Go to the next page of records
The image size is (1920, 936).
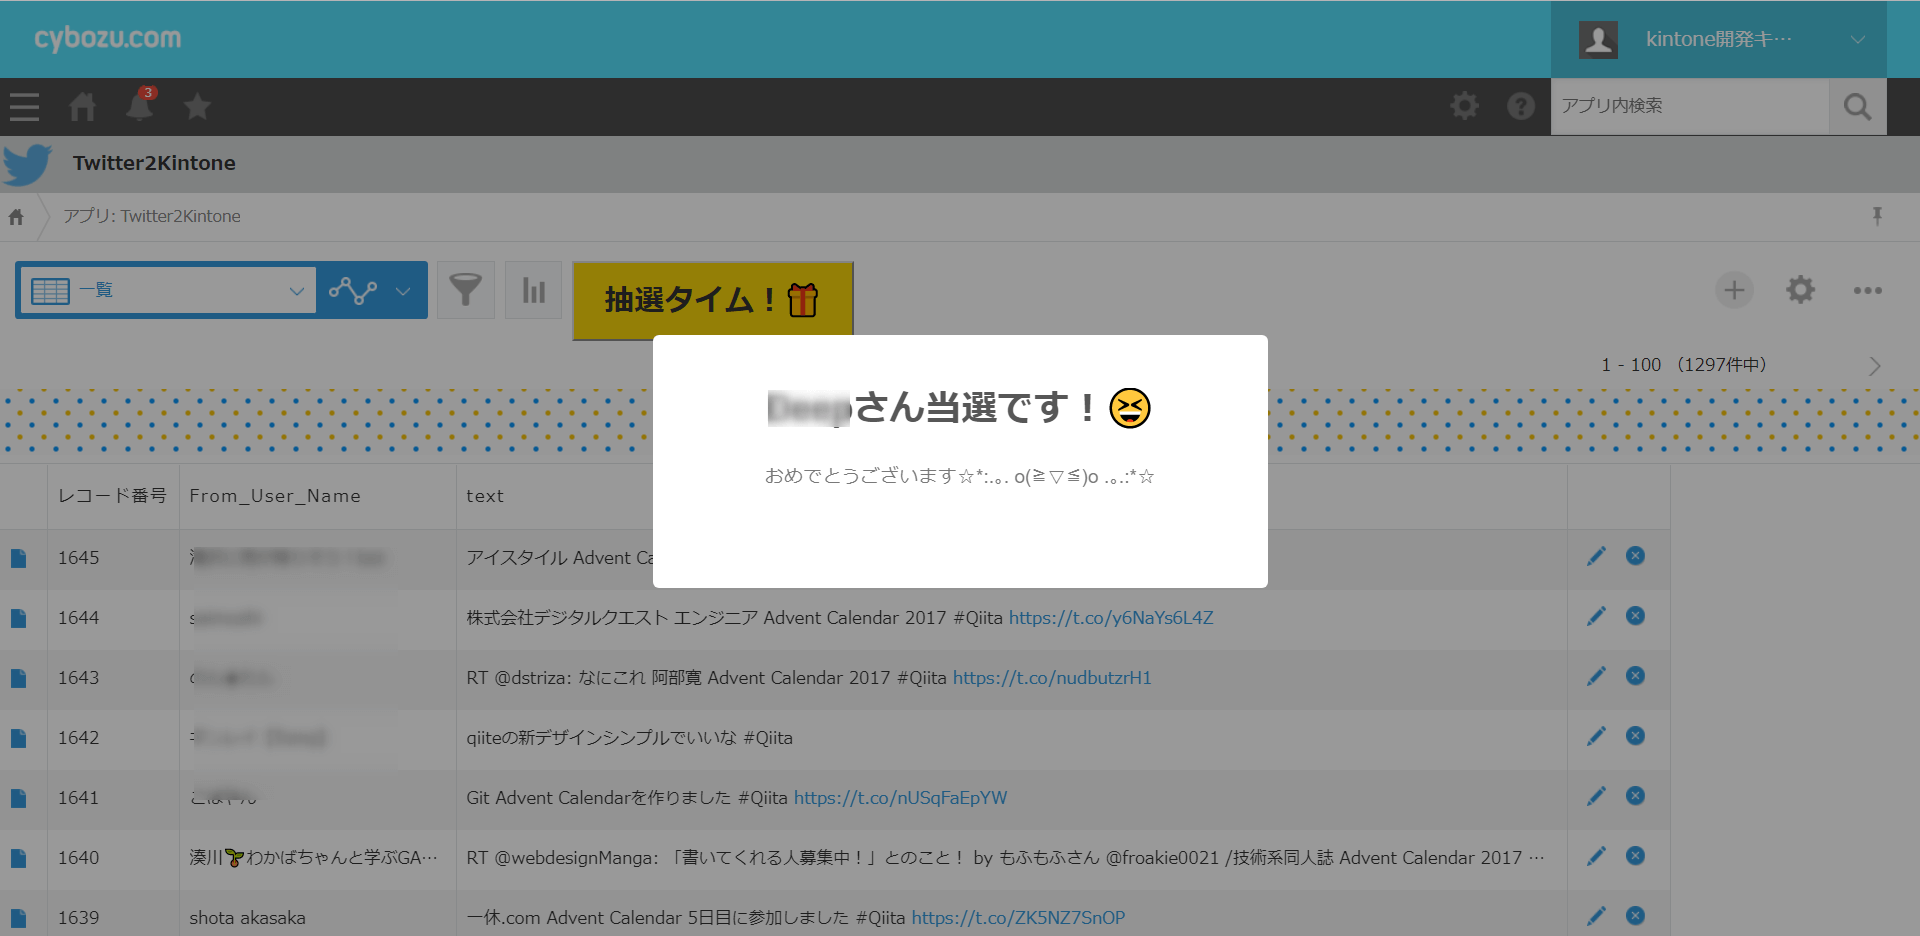[x=1874, y=366]
